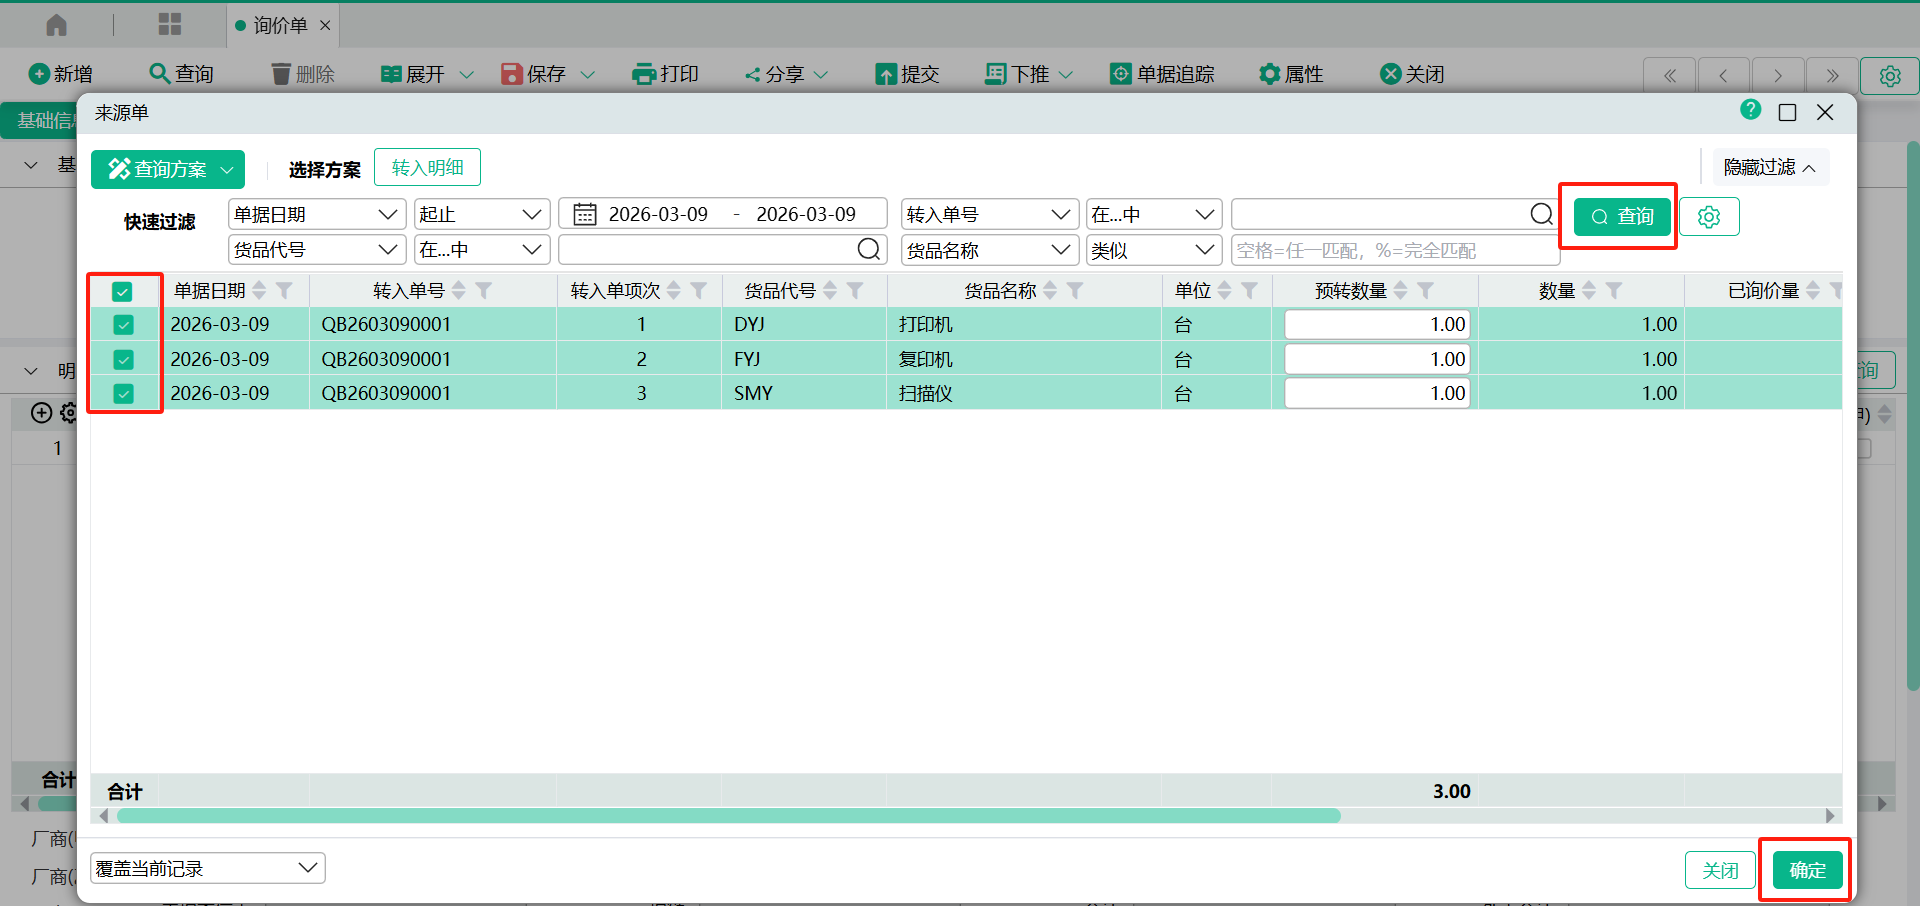Click the 转入单号 search magnifier icon
The width and height of the screenshot is (1920, 906).
tap(1541, 214)
